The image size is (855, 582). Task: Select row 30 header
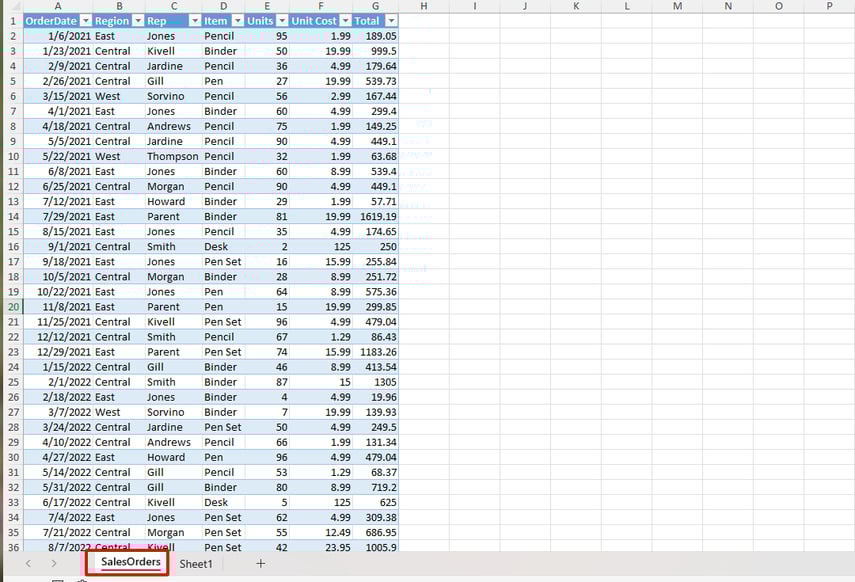13,458
